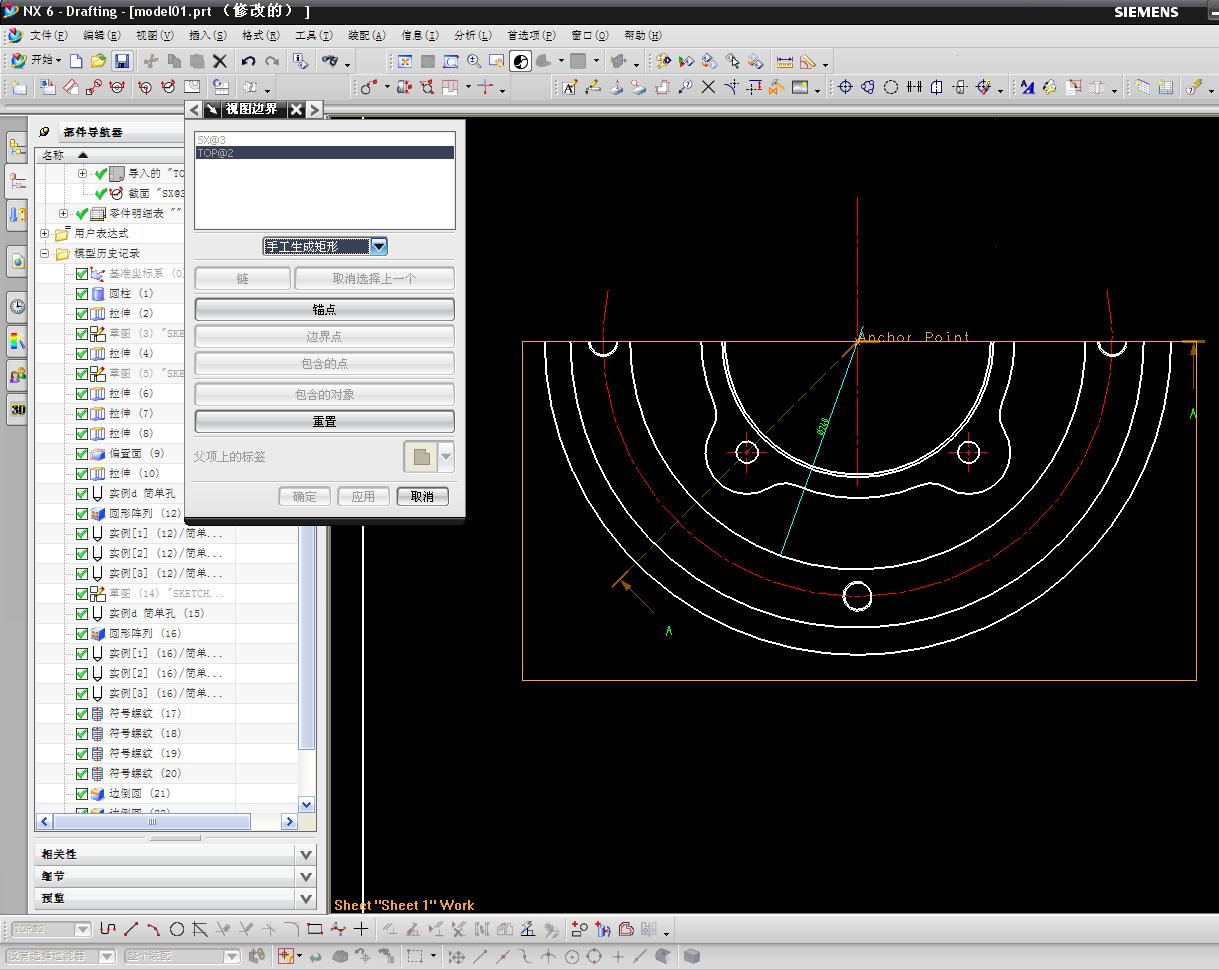Click the Undo arrow icon
This screenshot has height=970, width=1219.
pos(249,61)
